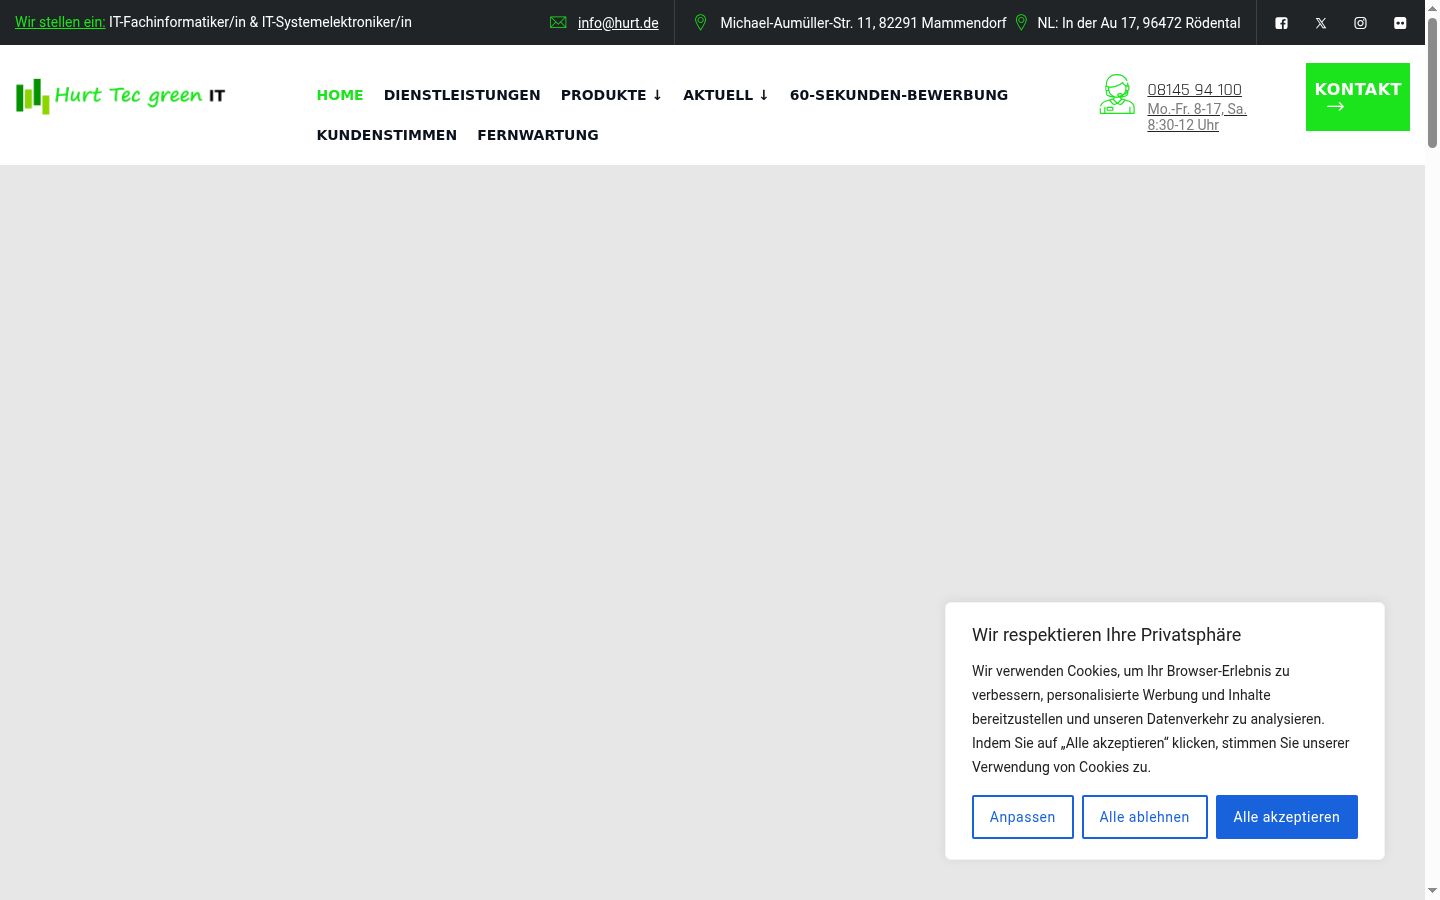Click the envelope icon beside info@hurt.de

point(558,23)
